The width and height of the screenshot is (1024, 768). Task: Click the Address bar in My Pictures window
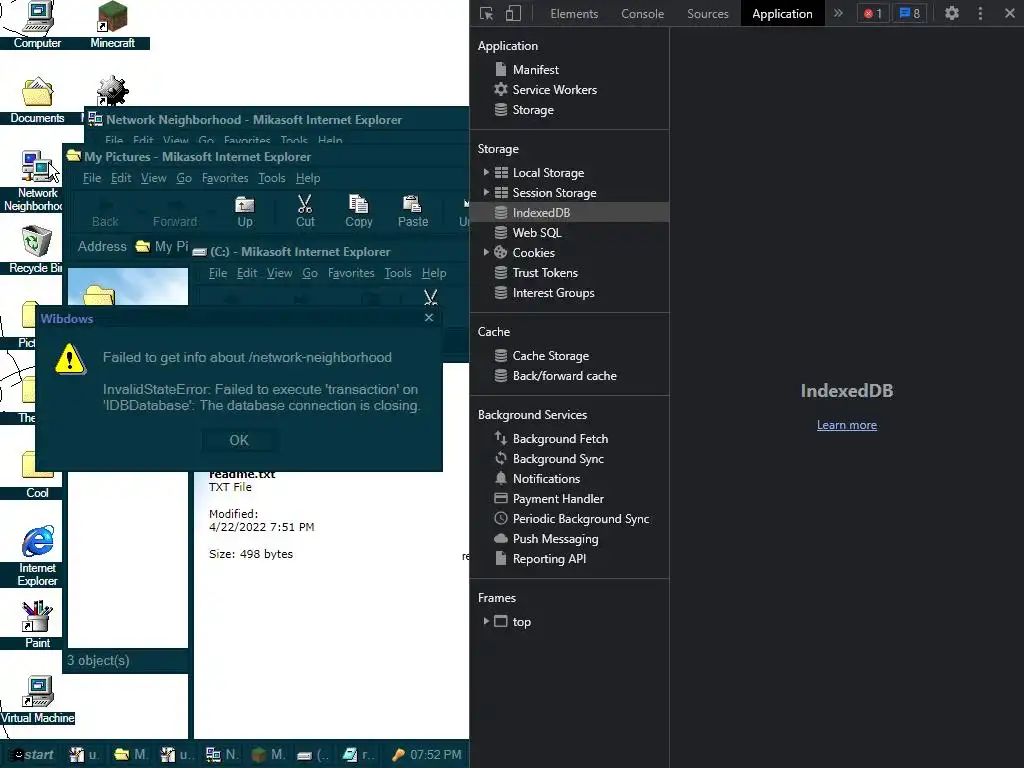161,246
